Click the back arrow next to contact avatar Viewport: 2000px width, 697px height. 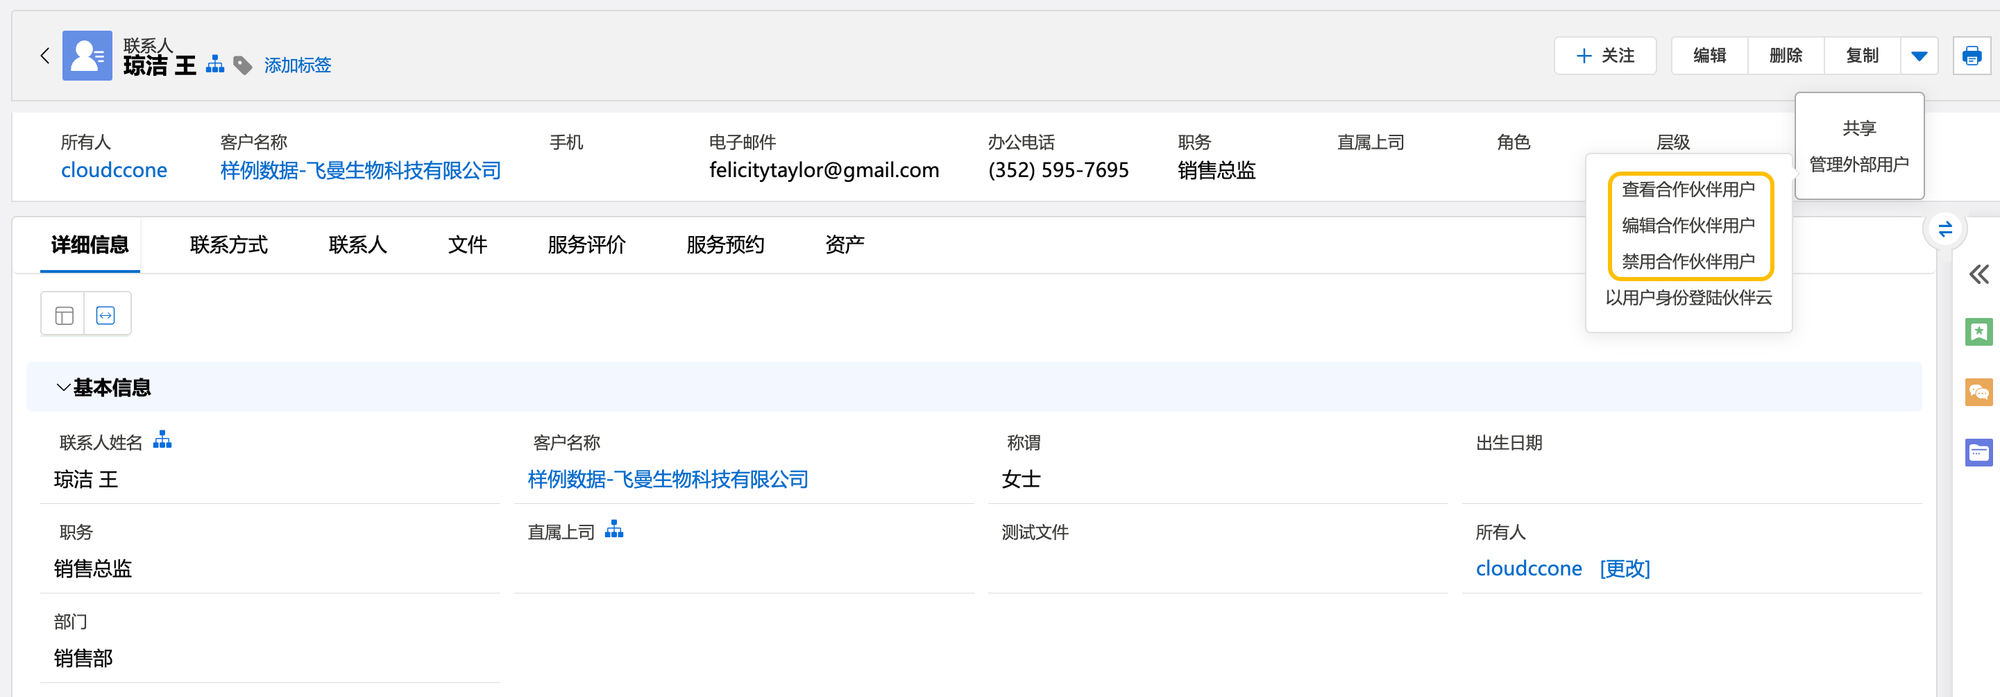tap(44, 56)
